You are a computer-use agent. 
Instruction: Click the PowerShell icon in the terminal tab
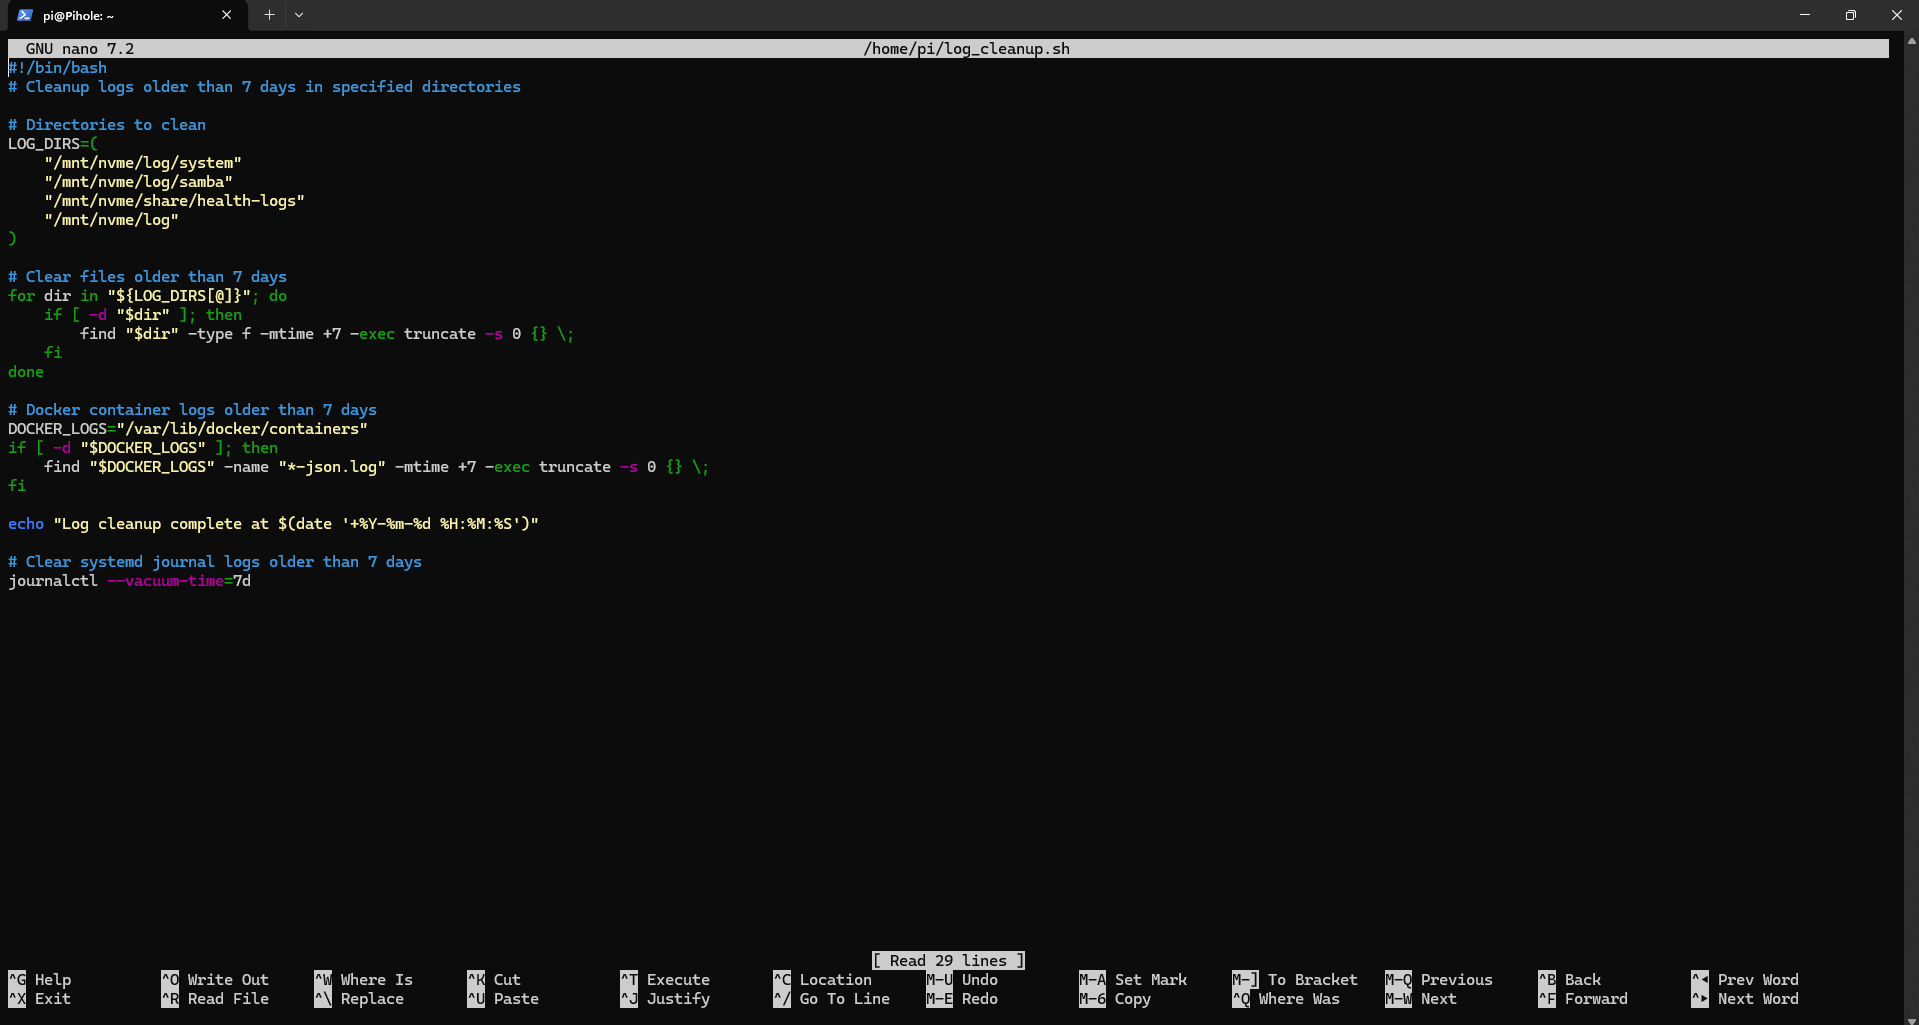[x=25, y=15]
